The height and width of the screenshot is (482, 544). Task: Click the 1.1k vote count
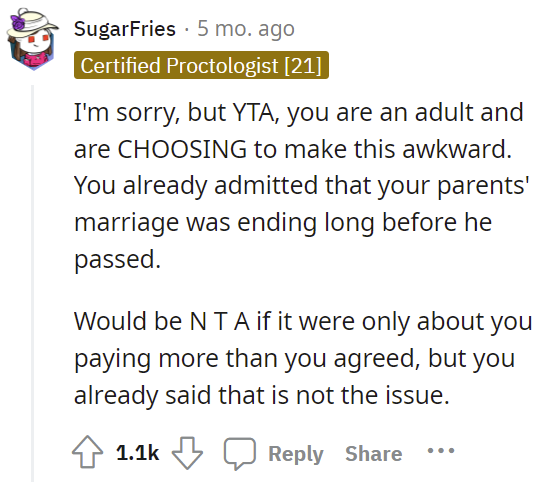[137, 453]
